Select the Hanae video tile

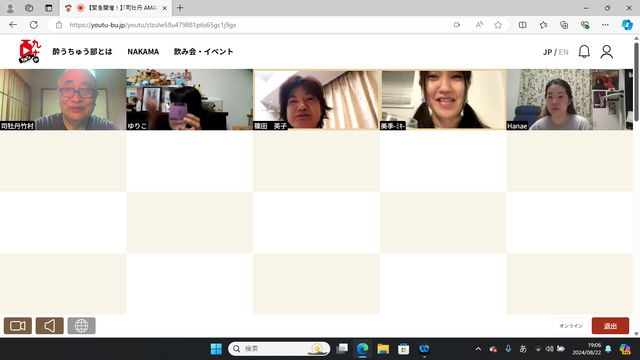[x=570, y=100]
